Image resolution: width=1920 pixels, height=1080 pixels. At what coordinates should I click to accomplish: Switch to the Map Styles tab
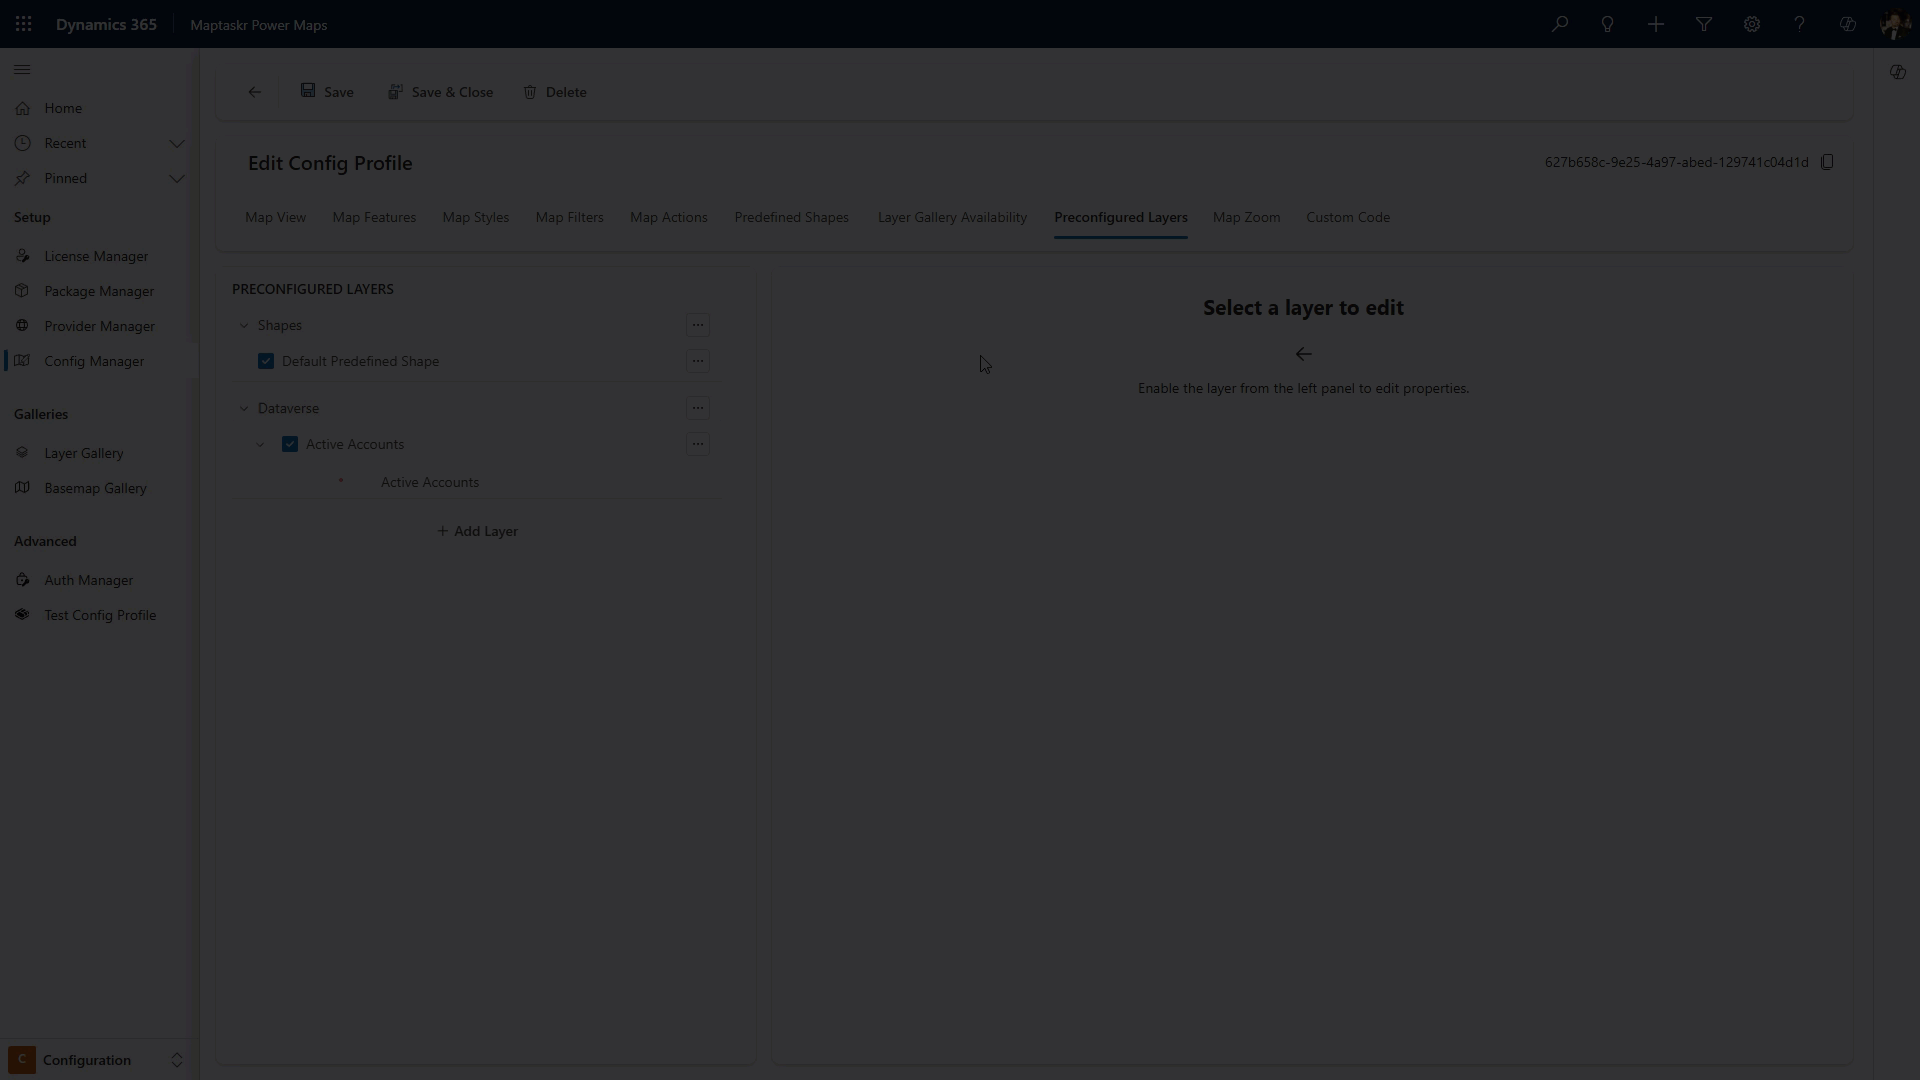coord(475,217)
